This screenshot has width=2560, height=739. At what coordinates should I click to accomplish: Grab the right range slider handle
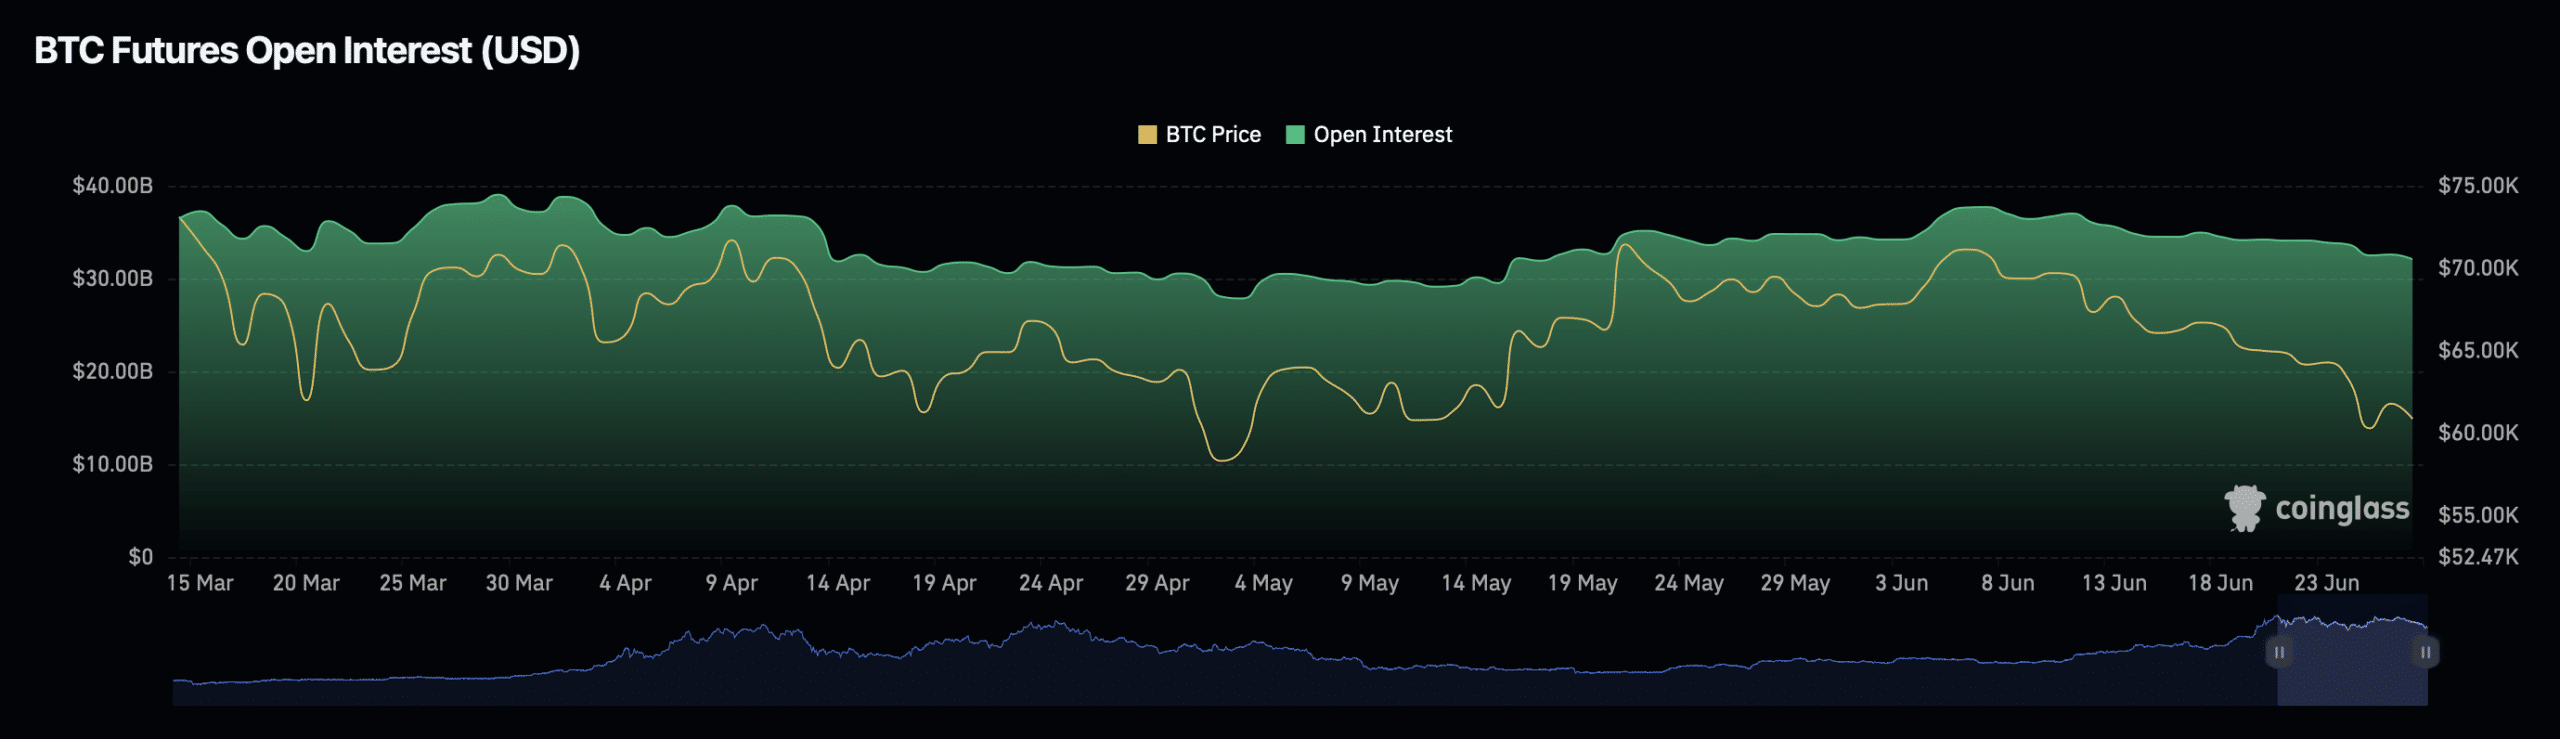[x=2425, y=652]
